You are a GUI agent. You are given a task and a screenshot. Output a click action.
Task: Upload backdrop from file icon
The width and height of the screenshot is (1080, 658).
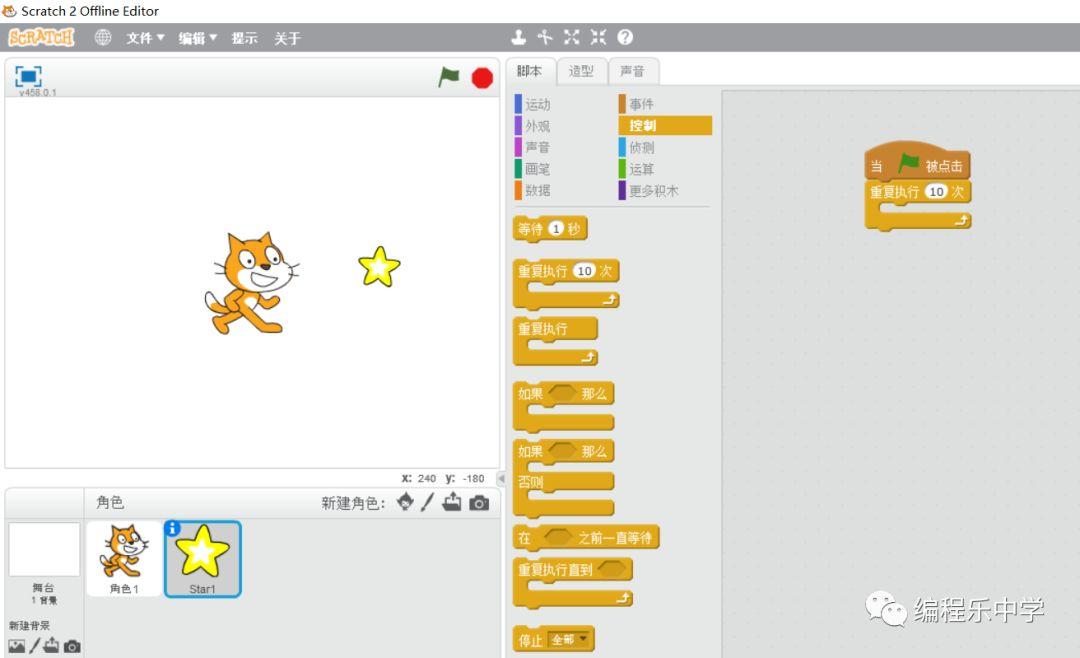click(x=51, y=646)
